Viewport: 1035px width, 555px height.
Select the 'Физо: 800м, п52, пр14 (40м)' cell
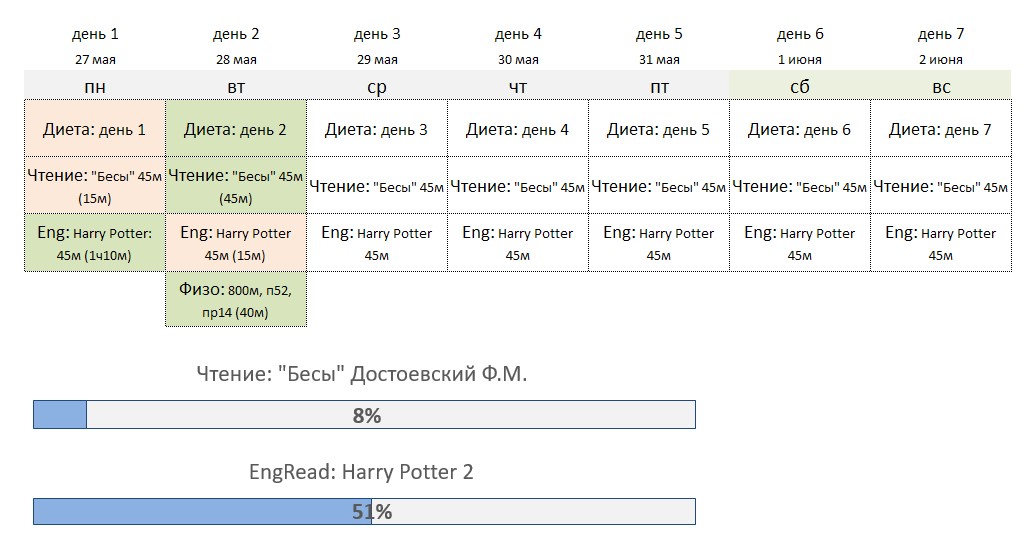pos(236,299)
